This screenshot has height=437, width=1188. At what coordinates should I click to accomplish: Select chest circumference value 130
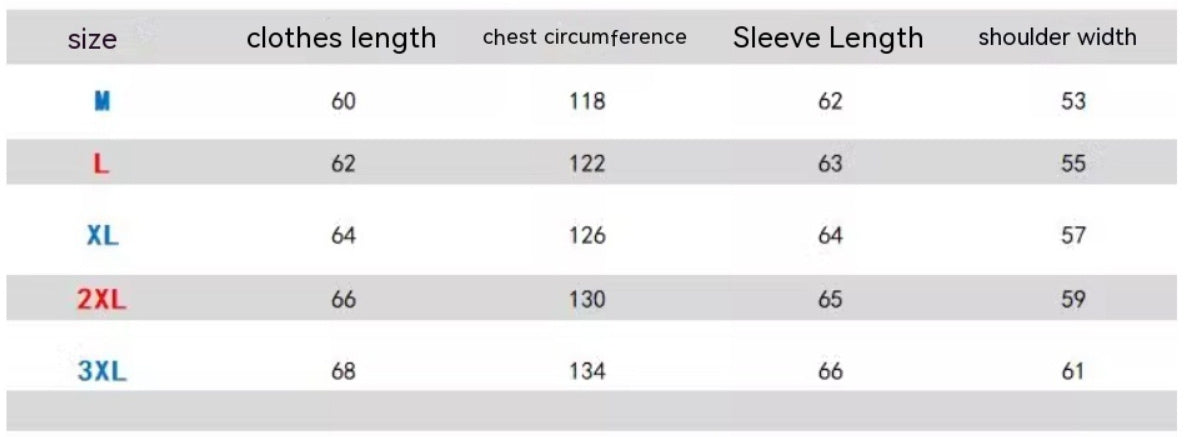click(586, 300)
